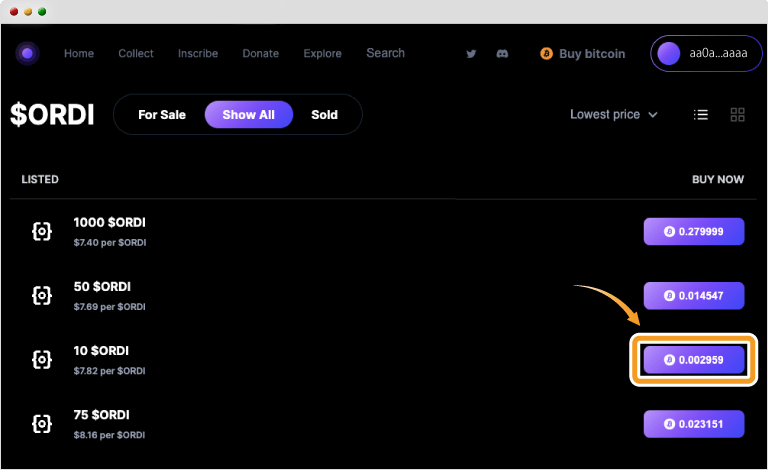The image size is (768, 470).
Task: Buy 1000 $ORDI for 0.279999
Action: pyautogui.click(x=694, y=232)
